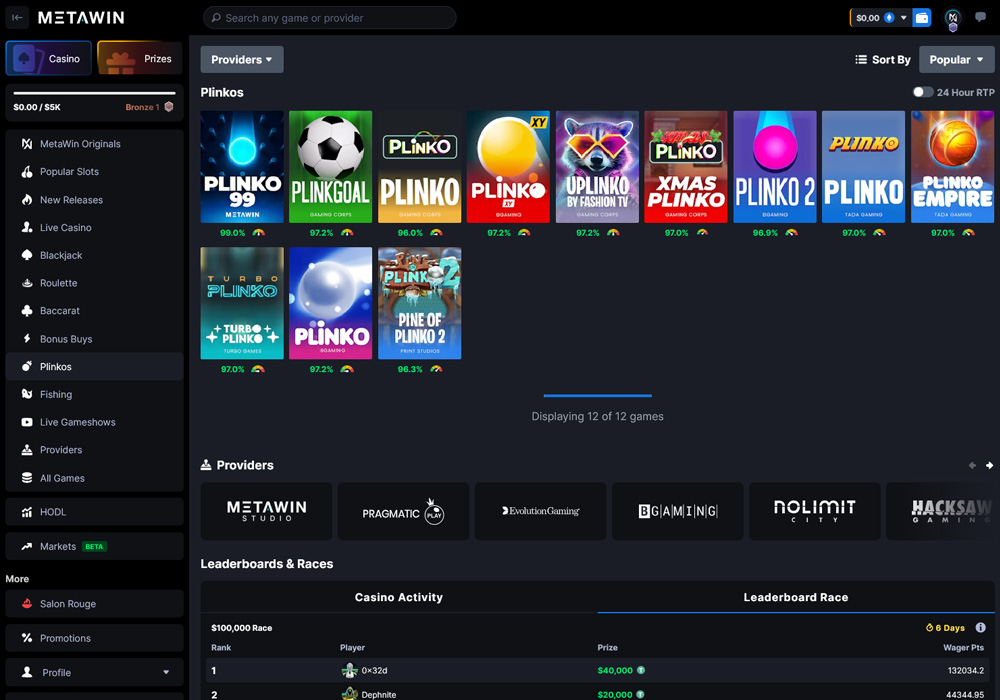Viewport: 1000px width, 700px height.
Task: Click the MetaWin Originals sidebar icon
Action: tap(27, 144)
